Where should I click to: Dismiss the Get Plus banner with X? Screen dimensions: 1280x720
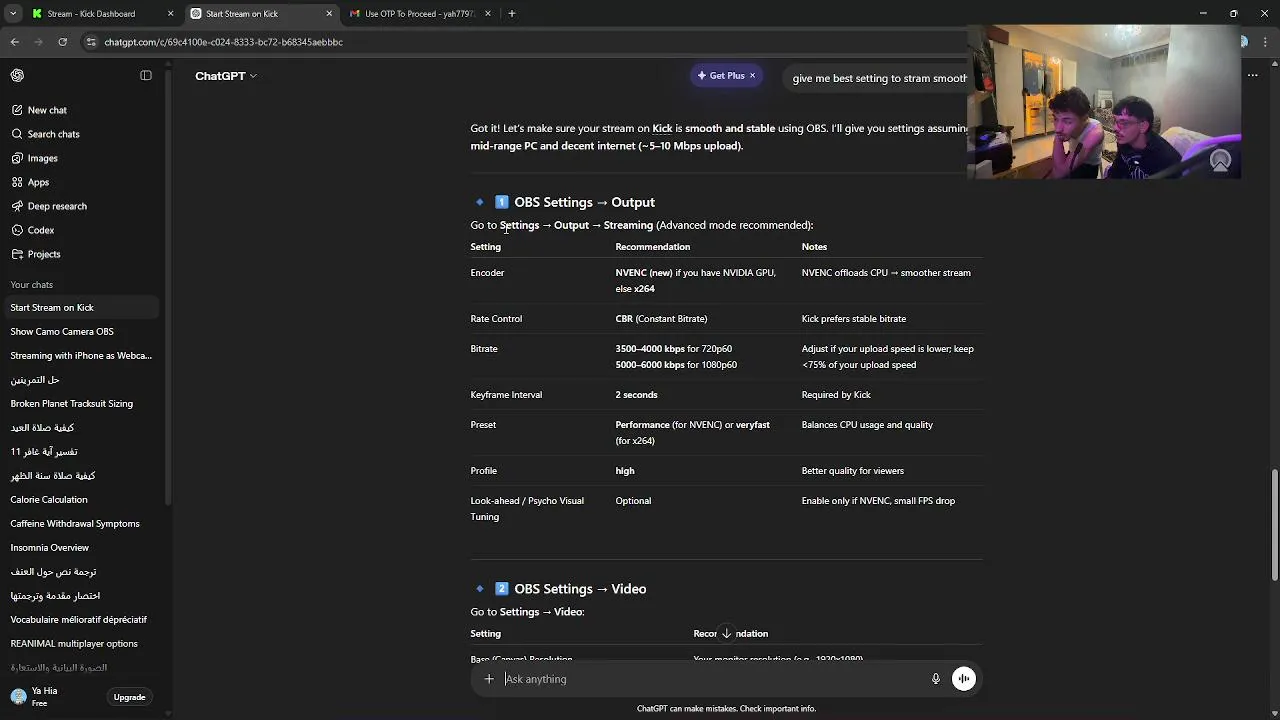coord(752,76)
